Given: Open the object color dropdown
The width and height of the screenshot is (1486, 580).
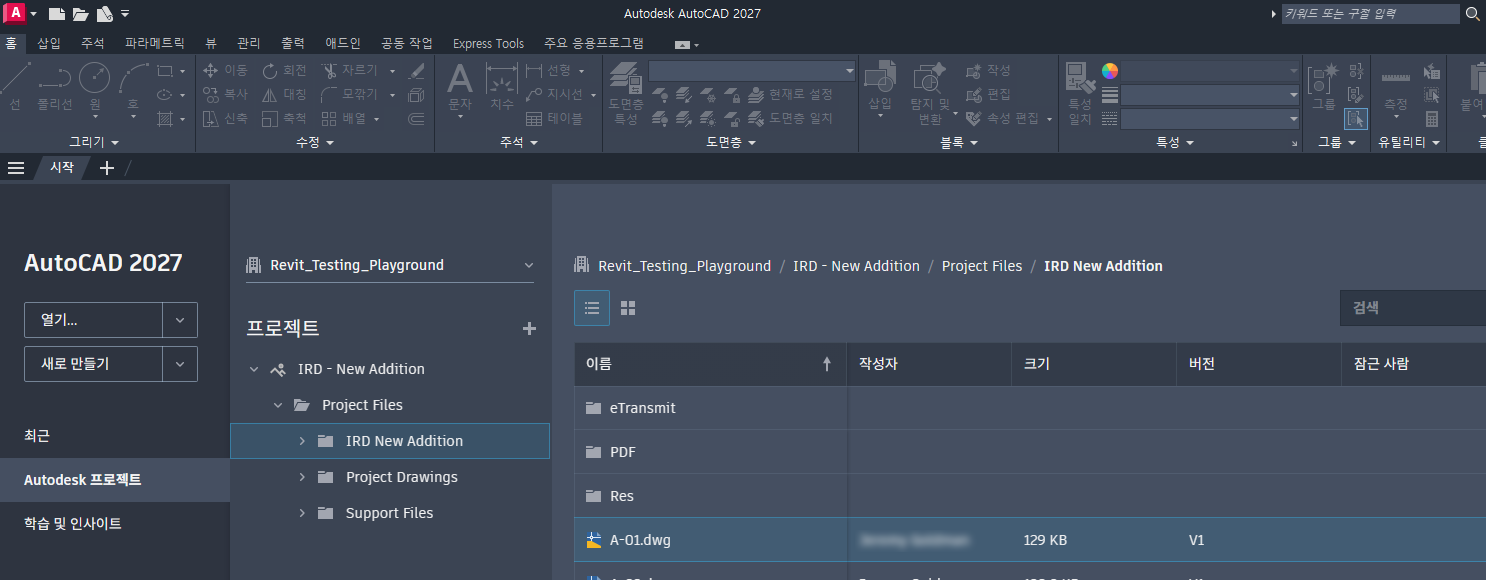Looking at the screenshot, I should tap(1210, 71).
